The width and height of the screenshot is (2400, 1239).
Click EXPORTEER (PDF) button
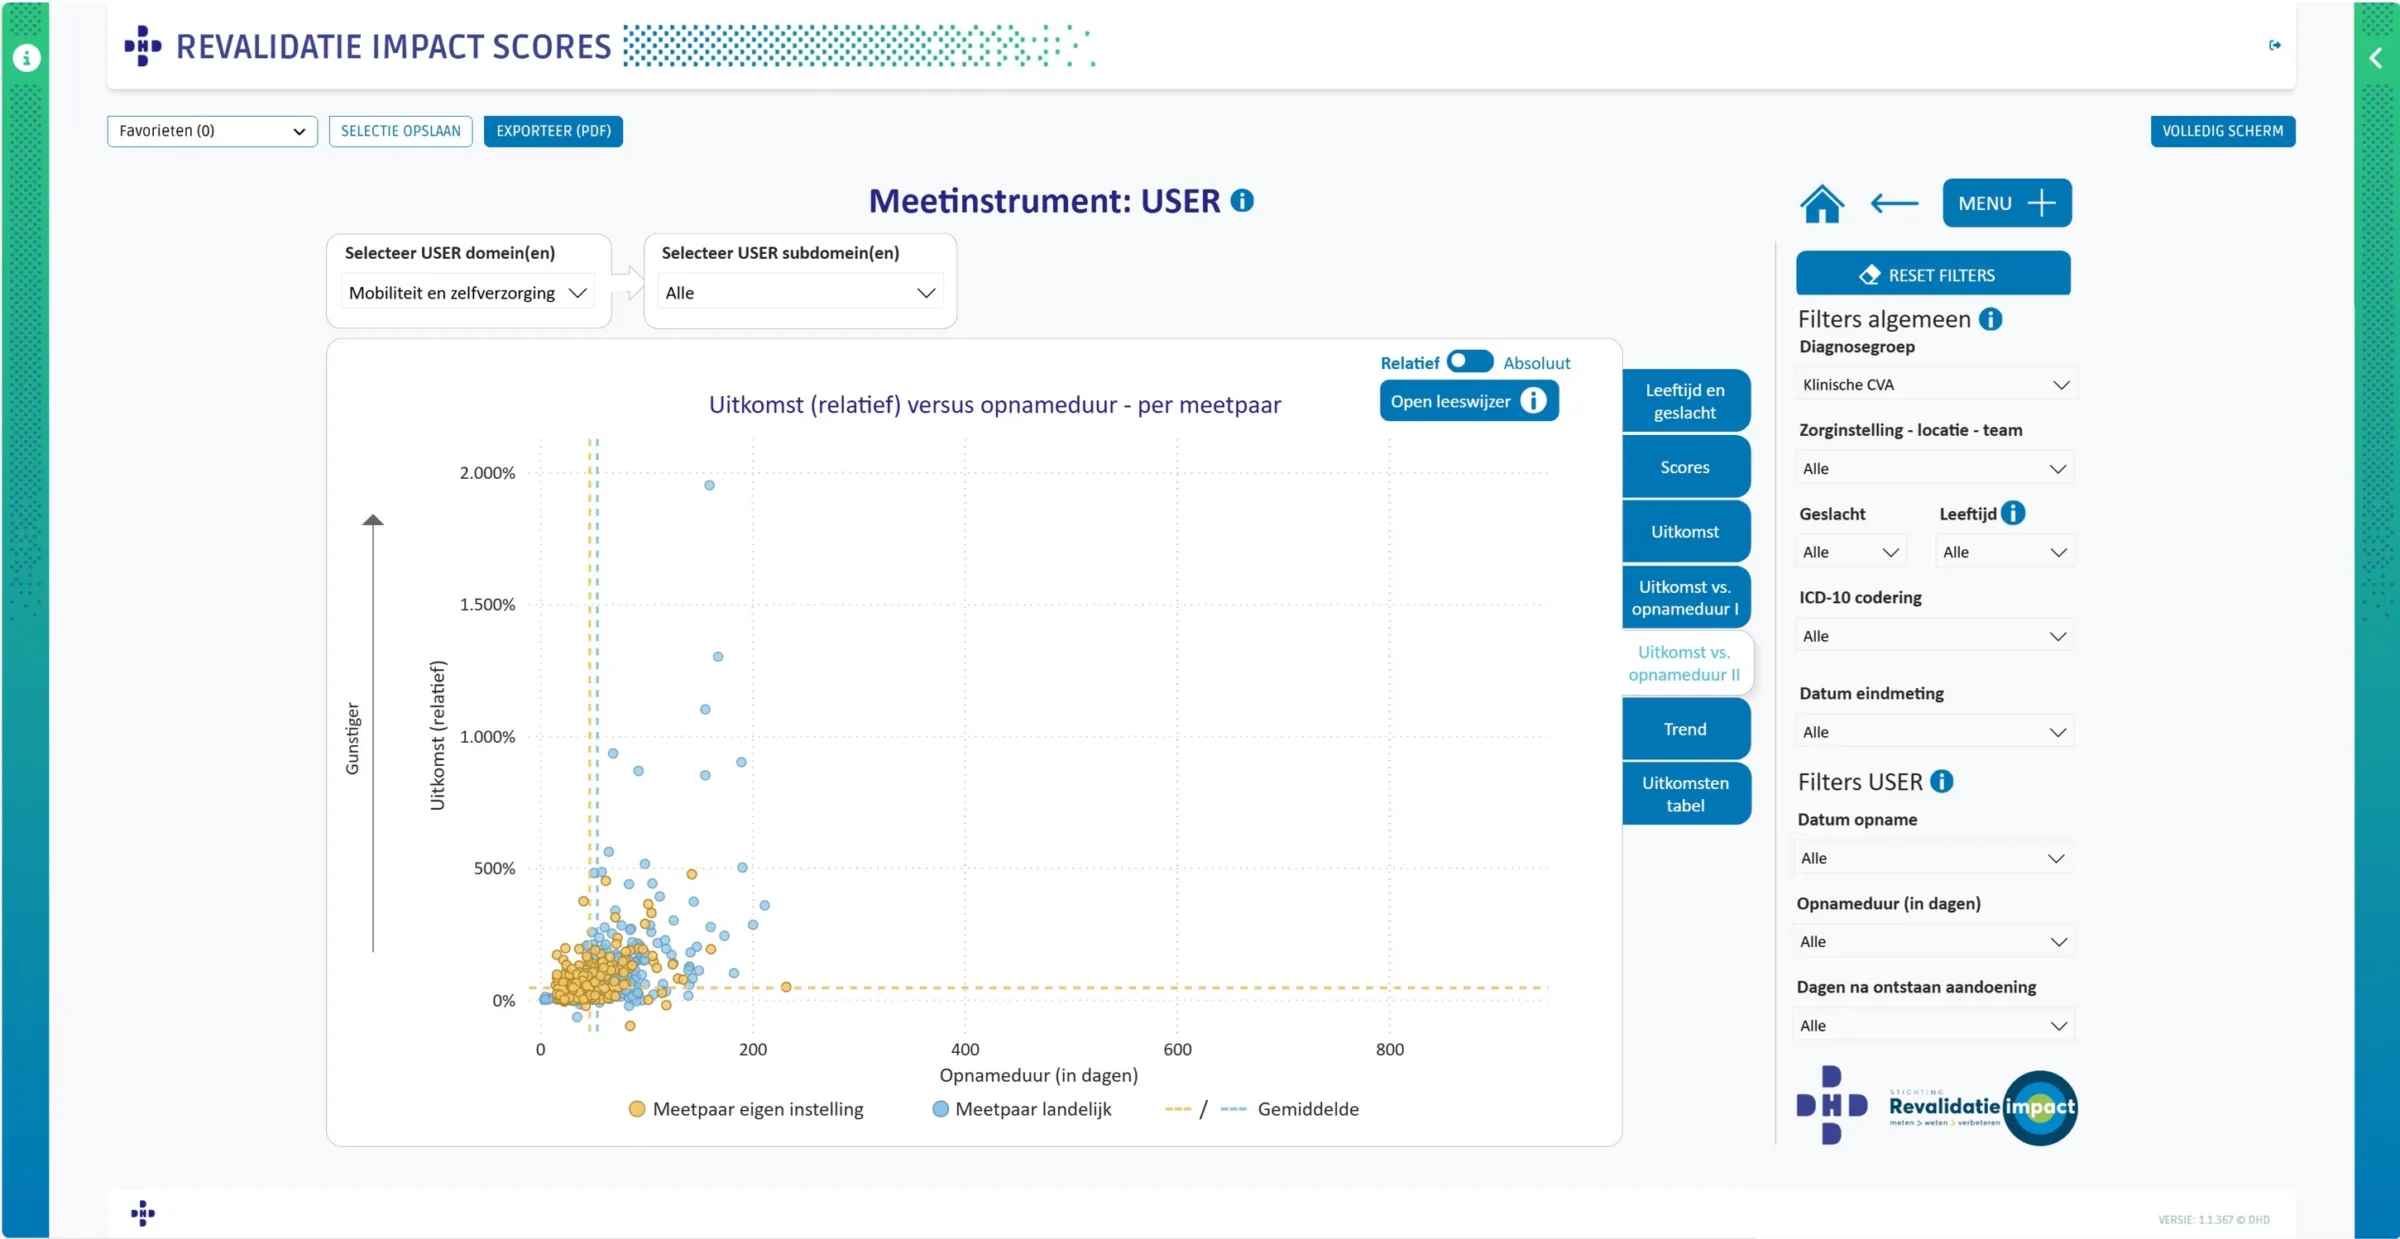point(553,131)
